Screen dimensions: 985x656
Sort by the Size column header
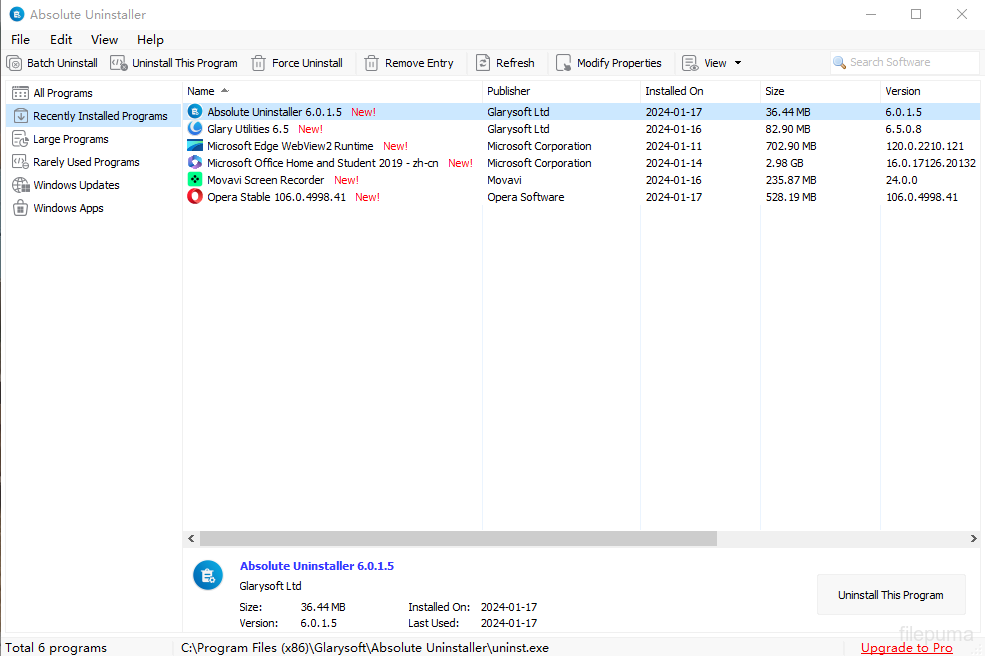[x=820, y=91]
